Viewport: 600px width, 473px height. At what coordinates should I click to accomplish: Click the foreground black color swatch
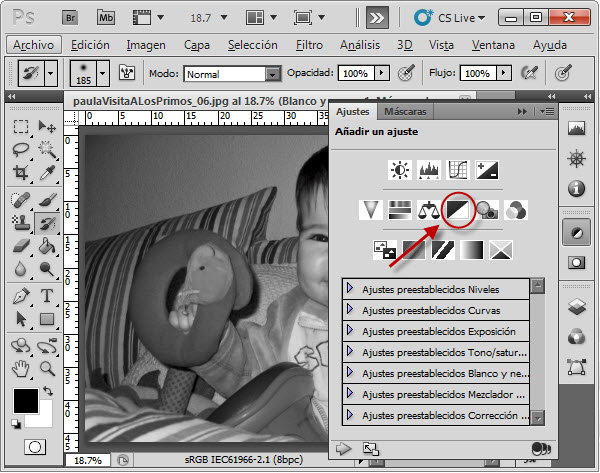26,401
